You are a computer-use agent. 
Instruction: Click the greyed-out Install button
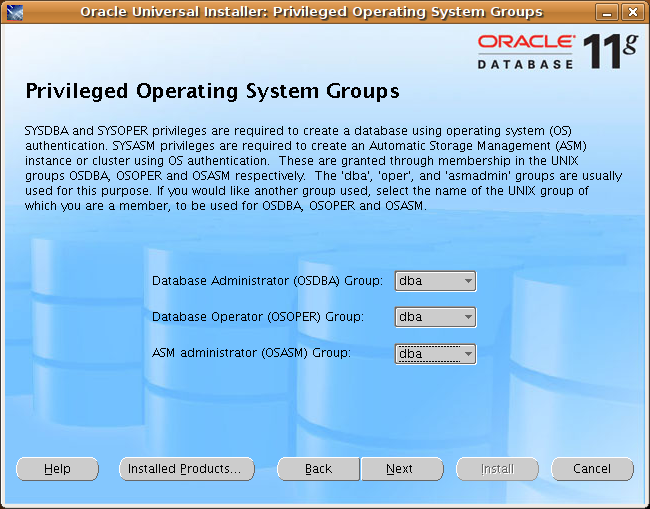(x=497, y=469)
